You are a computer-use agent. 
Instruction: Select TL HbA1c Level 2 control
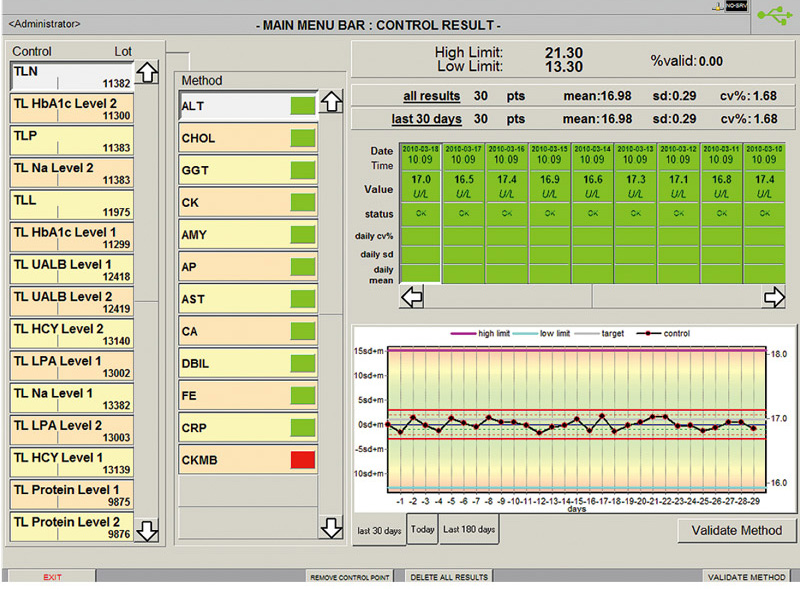coord(72,109)
